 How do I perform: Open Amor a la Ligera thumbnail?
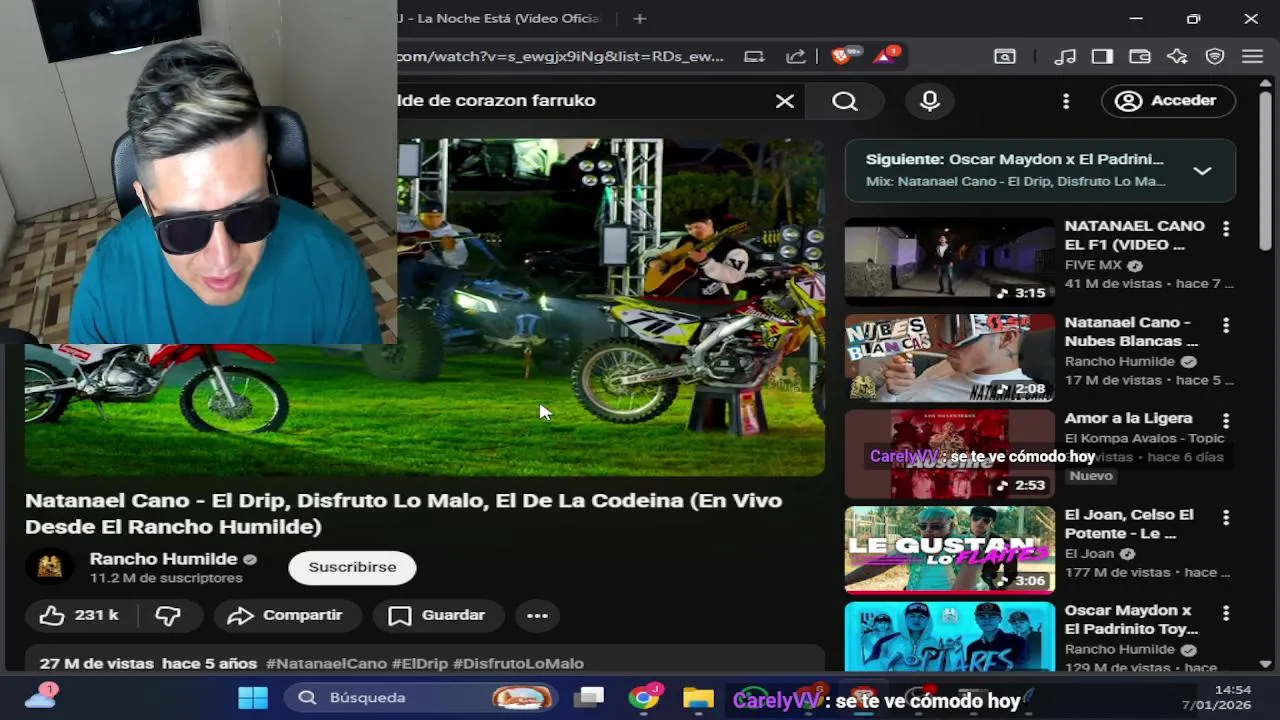(x=949, y=454)
